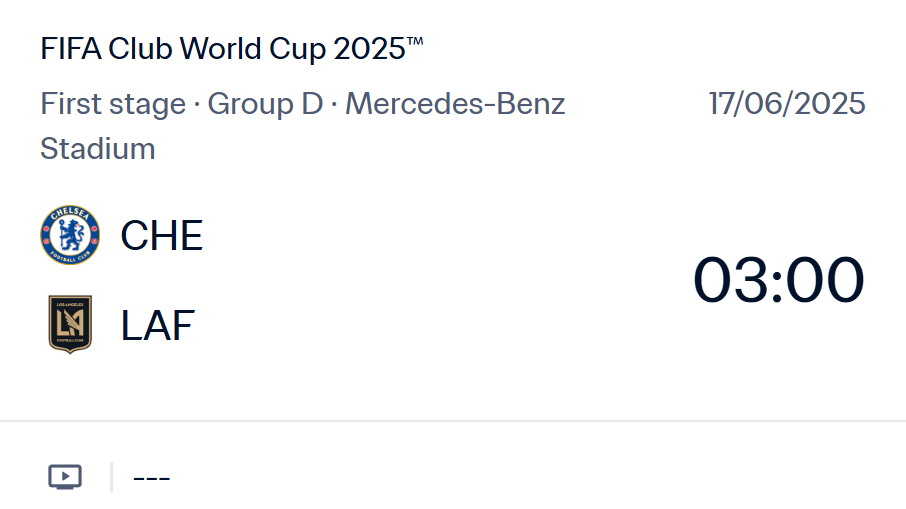Click the word Stadium on second line
This screenshot has width=906, height=509.
[x=98, y=149]
